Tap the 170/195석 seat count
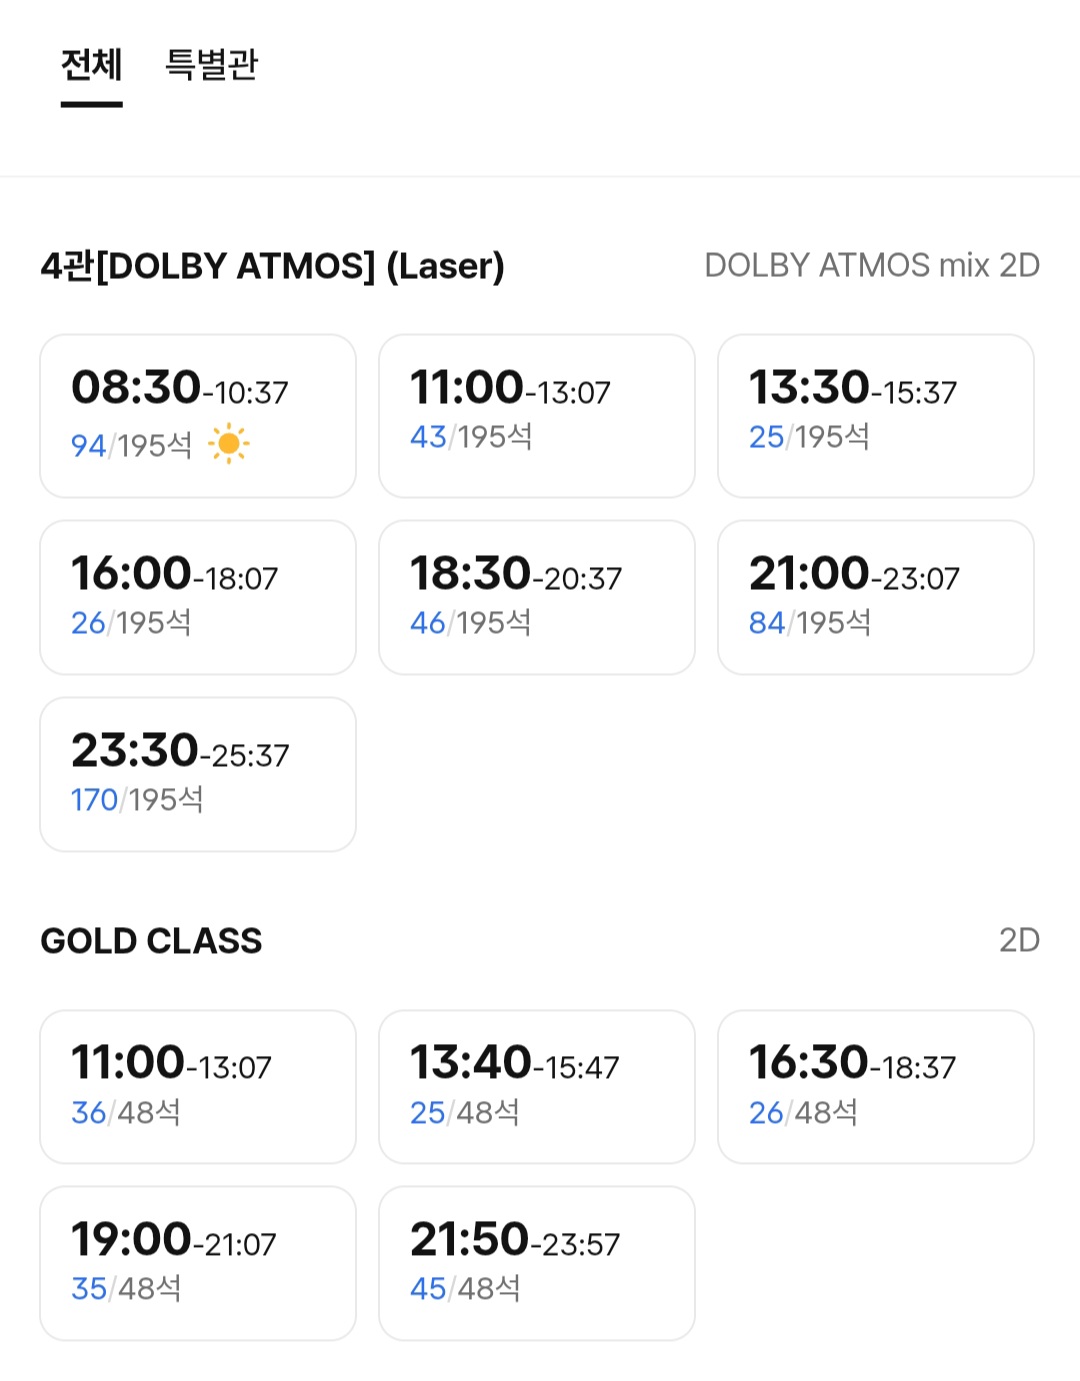Viewport: 1080px width, 1381px height. [137, 800]
